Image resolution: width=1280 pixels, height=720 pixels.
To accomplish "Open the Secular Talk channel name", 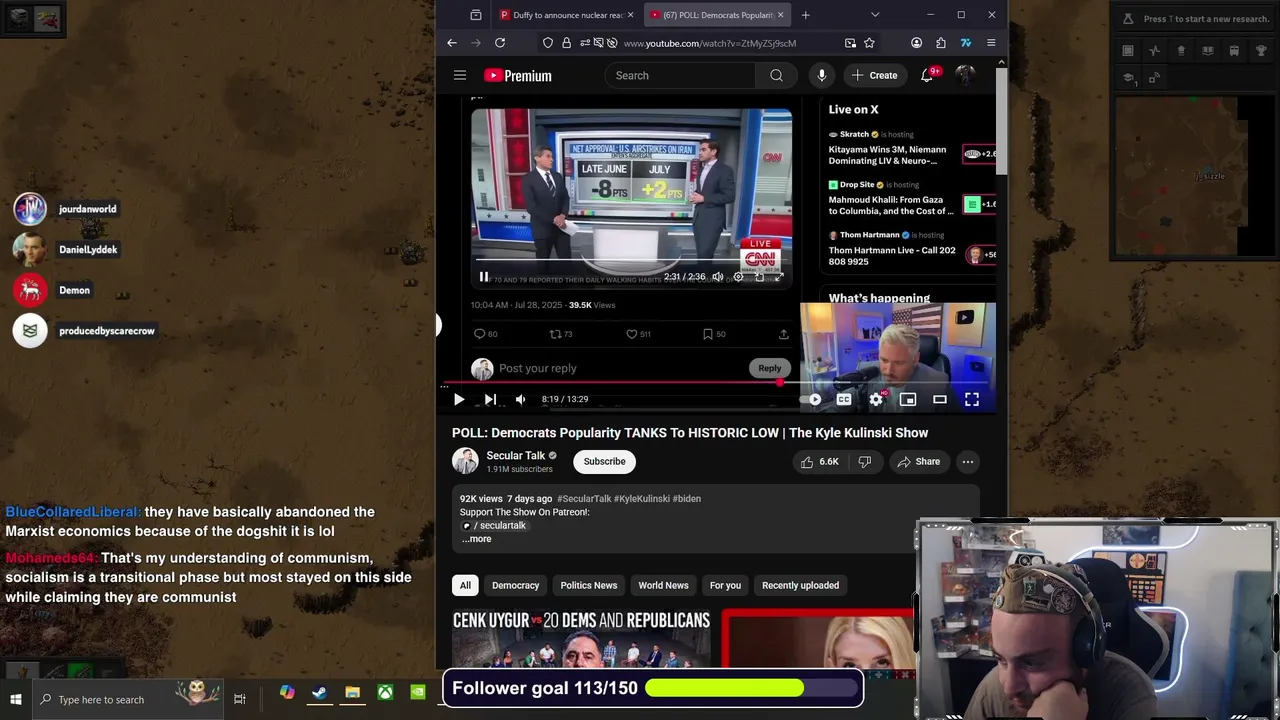I will (516, 456).
